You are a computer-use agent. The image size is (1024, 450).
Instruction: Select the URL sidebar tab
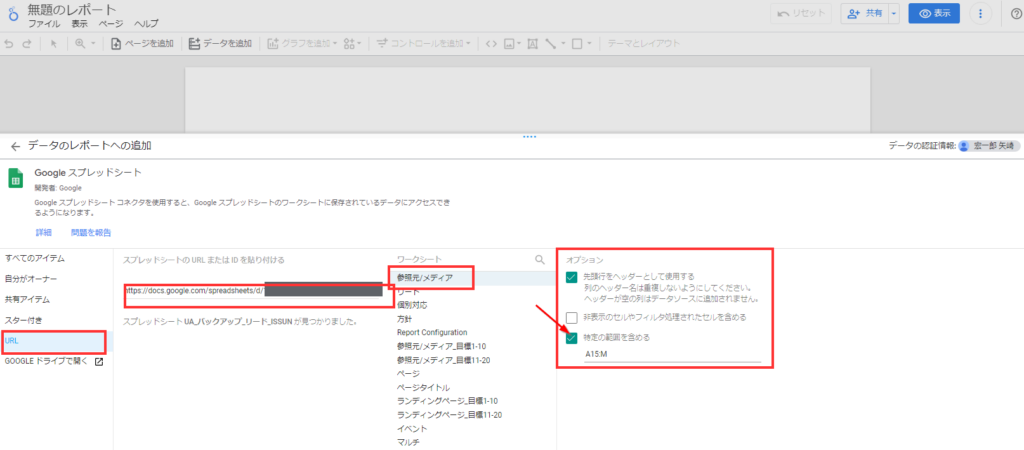(x=56, y=341)
